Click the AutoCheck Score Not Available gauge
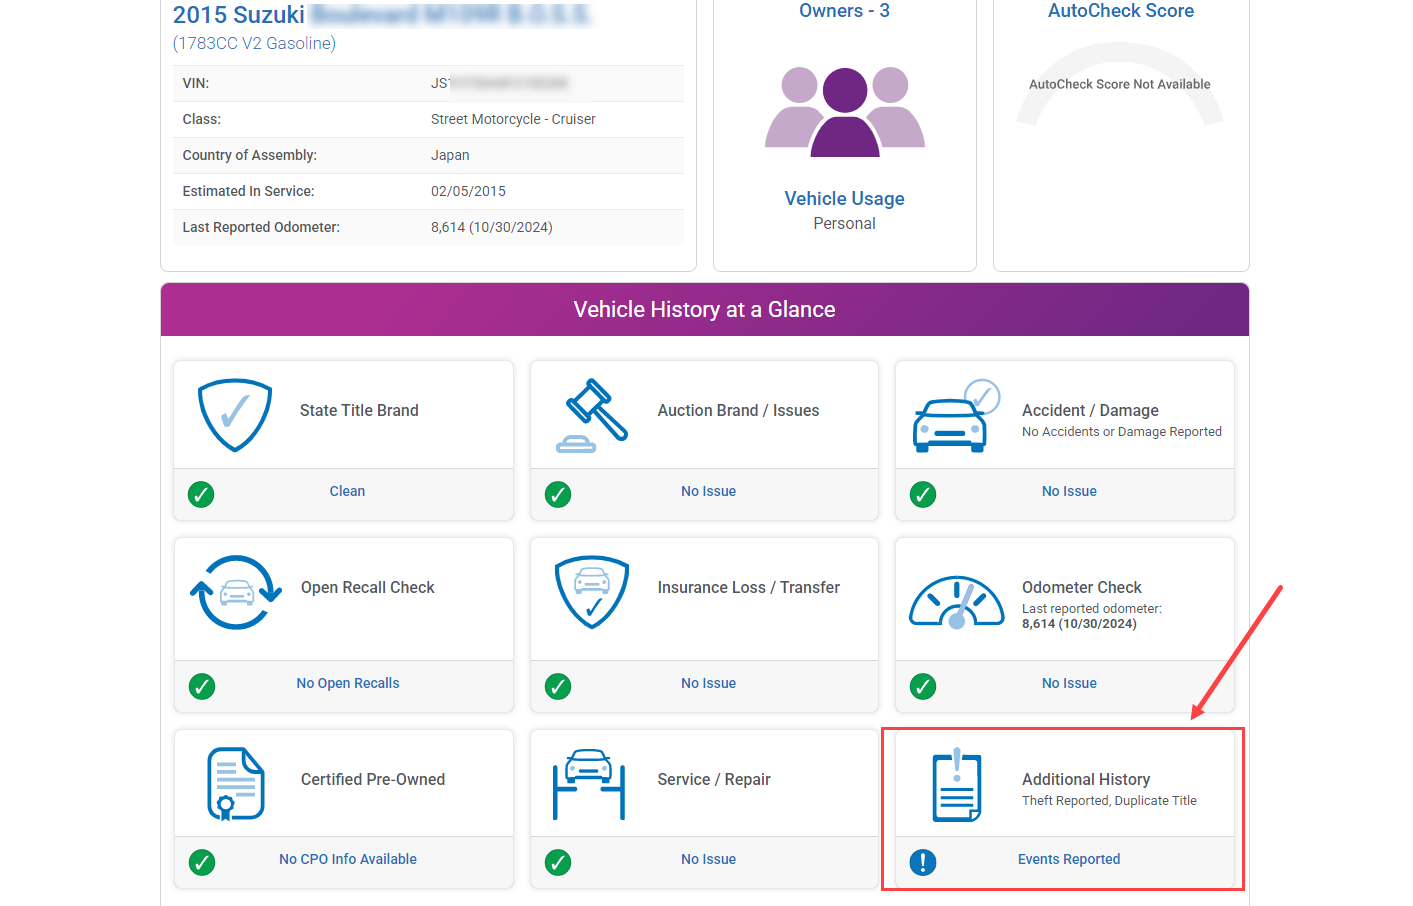This screenshot has height=906, width=1413. pyautogui.click(x=1120, y=84)
